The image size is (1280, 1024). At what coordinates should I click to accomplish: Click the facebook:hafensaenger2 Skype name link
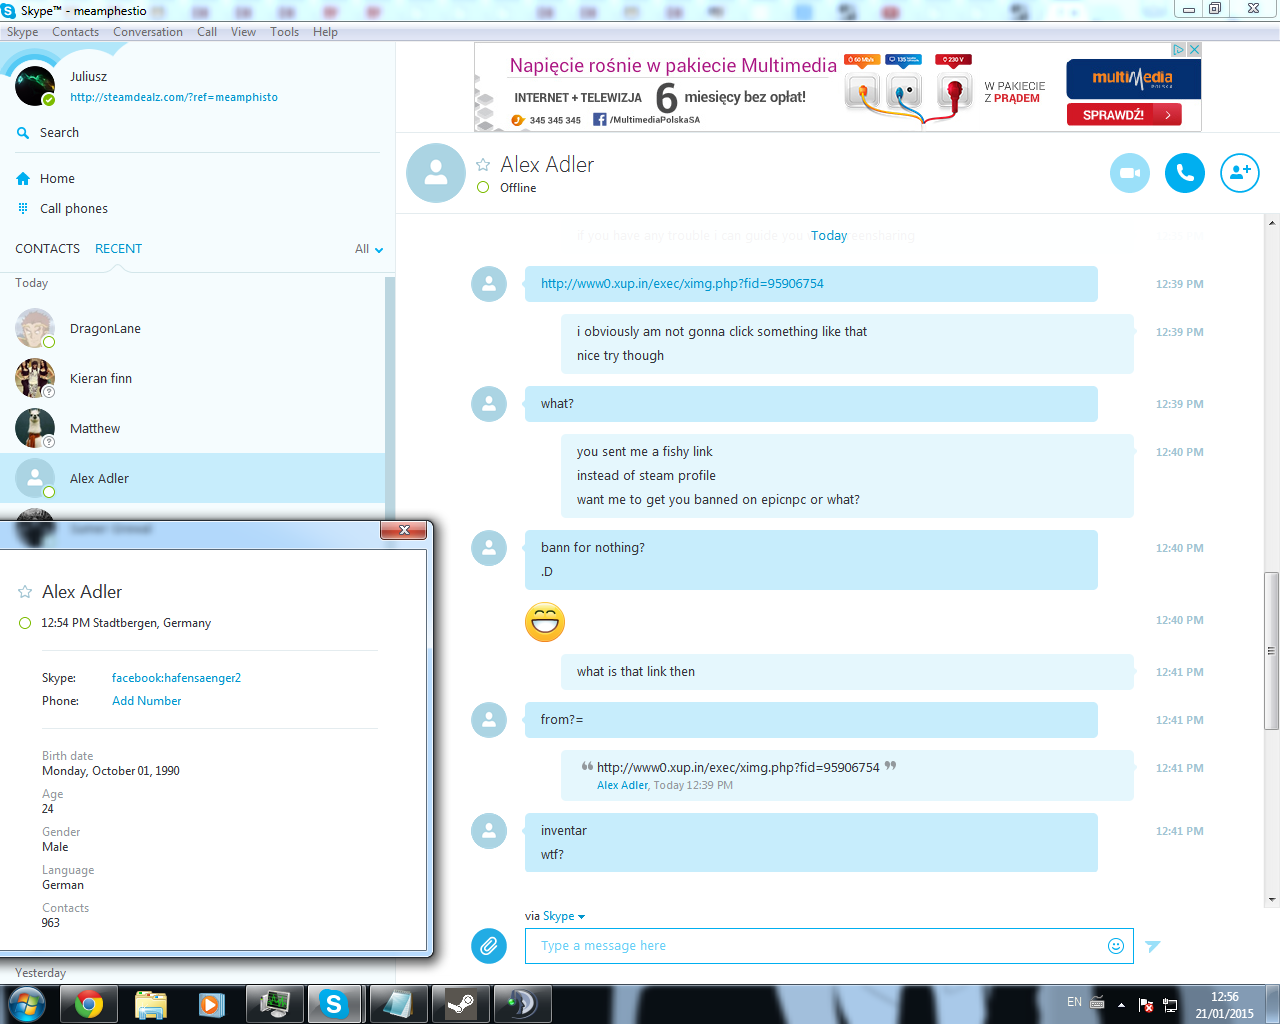[176, 678]
